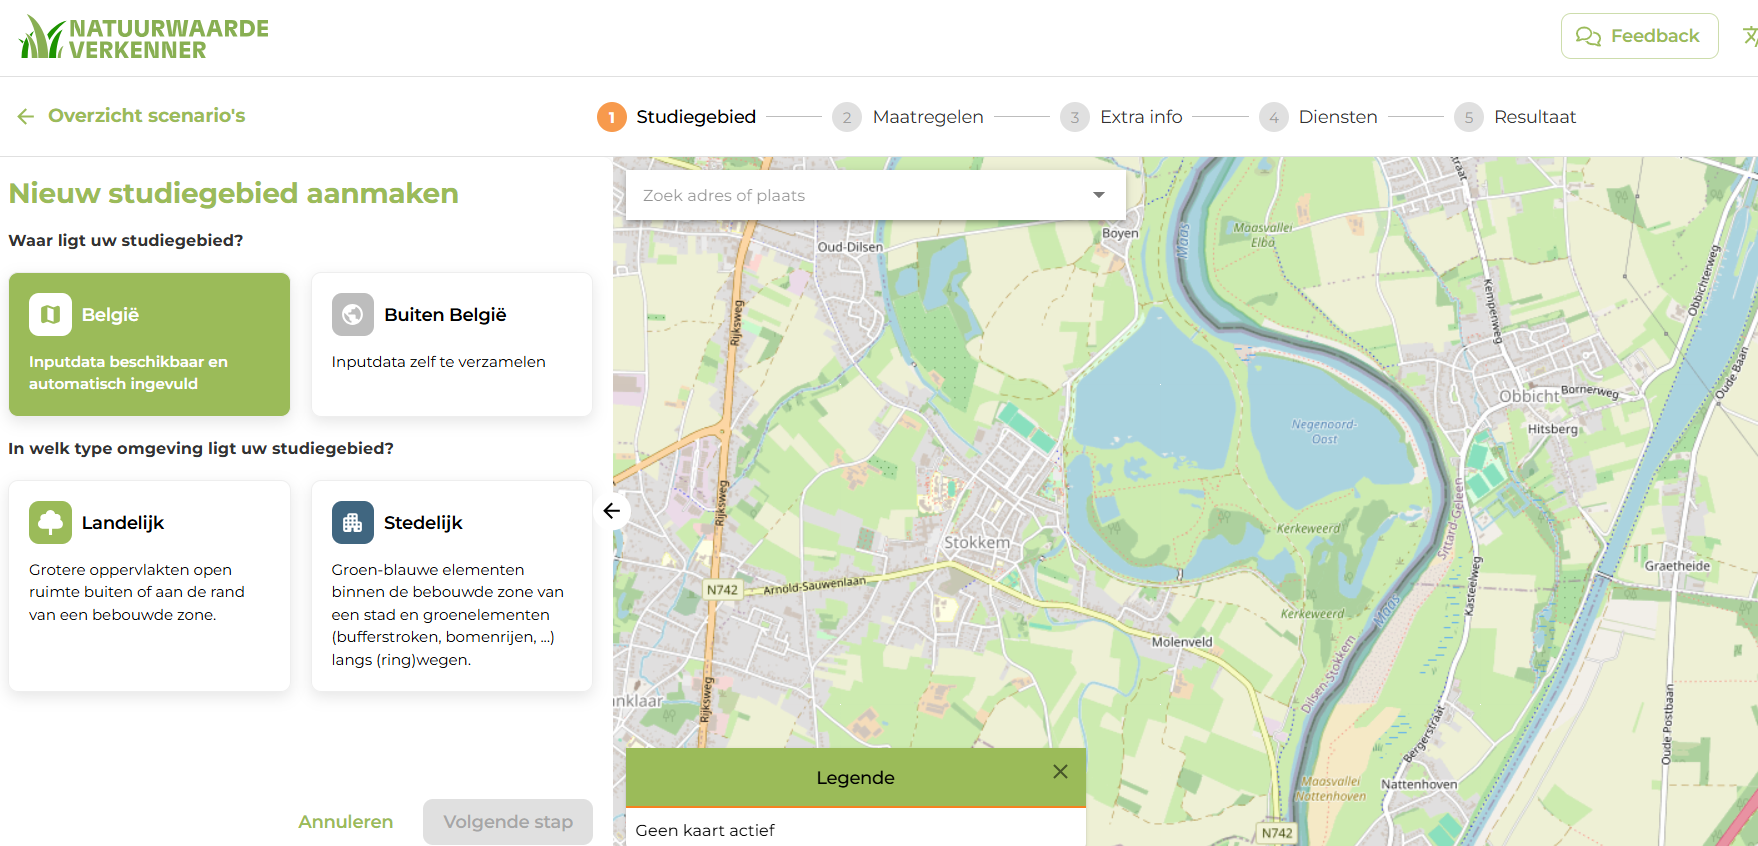The height and width of the screenshot is (846, 1758).
Task: Click the Stedelijk building icon
Action: [x=353, y=523]
